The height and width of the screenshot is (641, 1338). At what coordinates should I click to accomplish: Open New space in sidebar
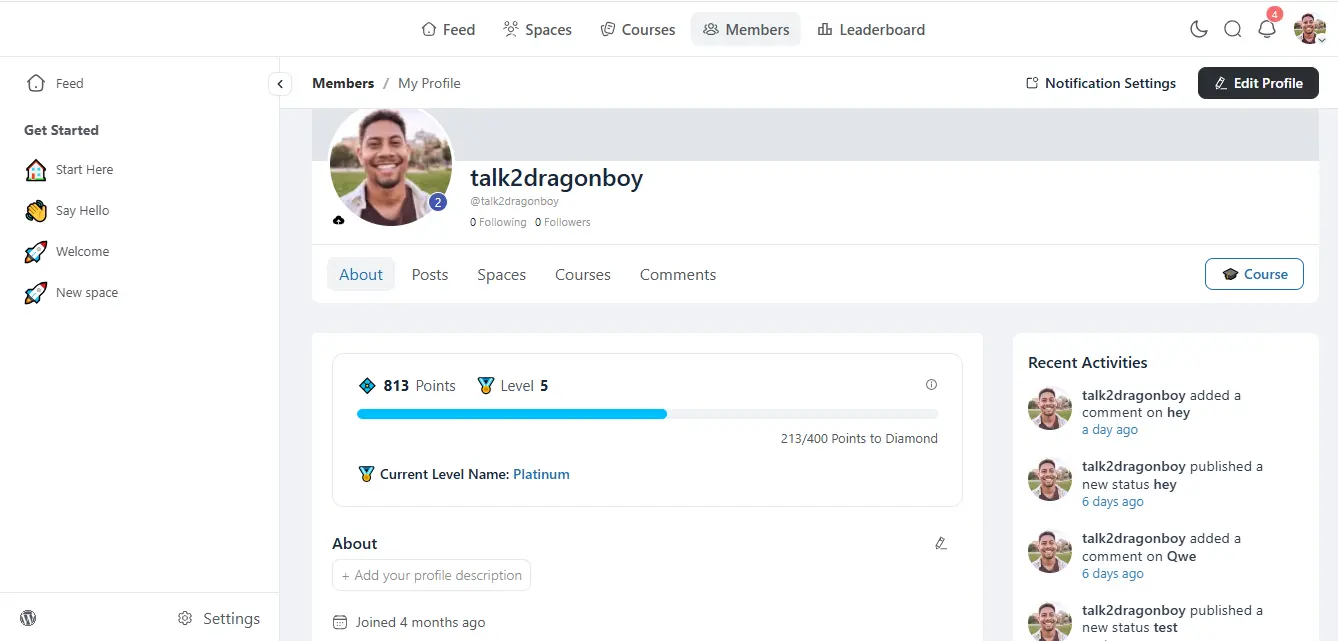pyautogui.click(x=71, y=293)
